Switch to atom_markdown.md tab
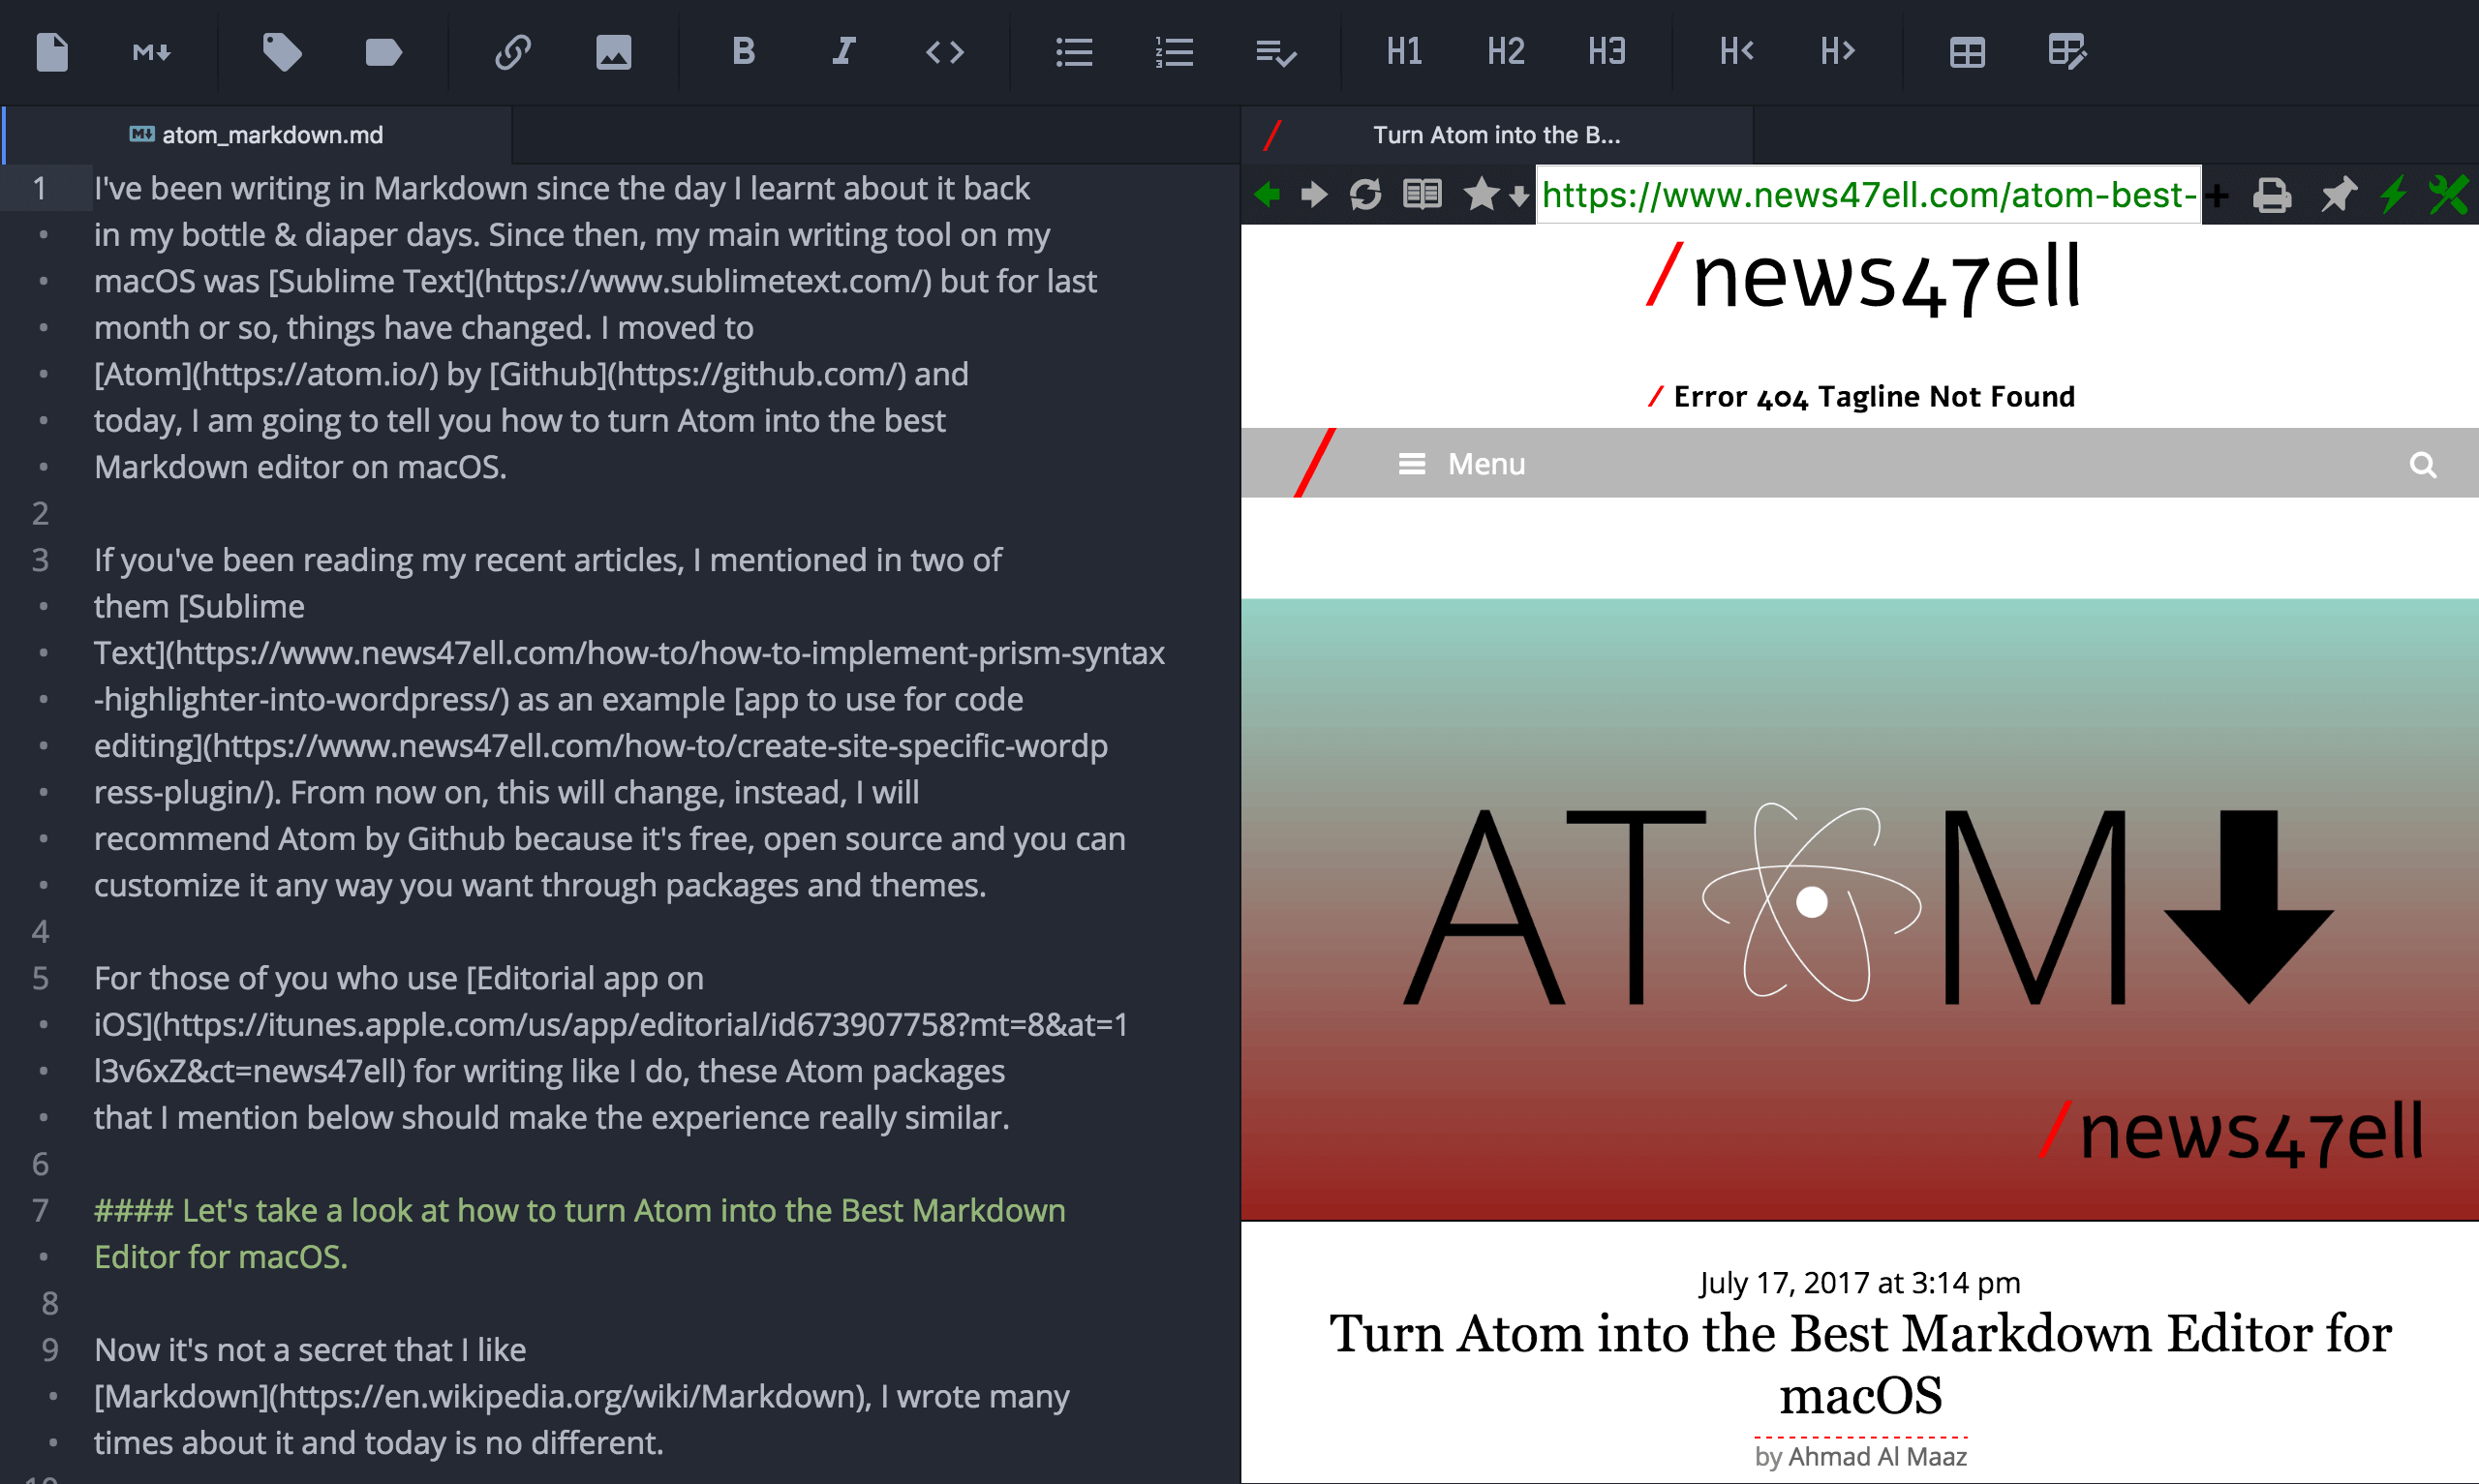This screenshot has width=2479, height=1484. coord(258,135)
